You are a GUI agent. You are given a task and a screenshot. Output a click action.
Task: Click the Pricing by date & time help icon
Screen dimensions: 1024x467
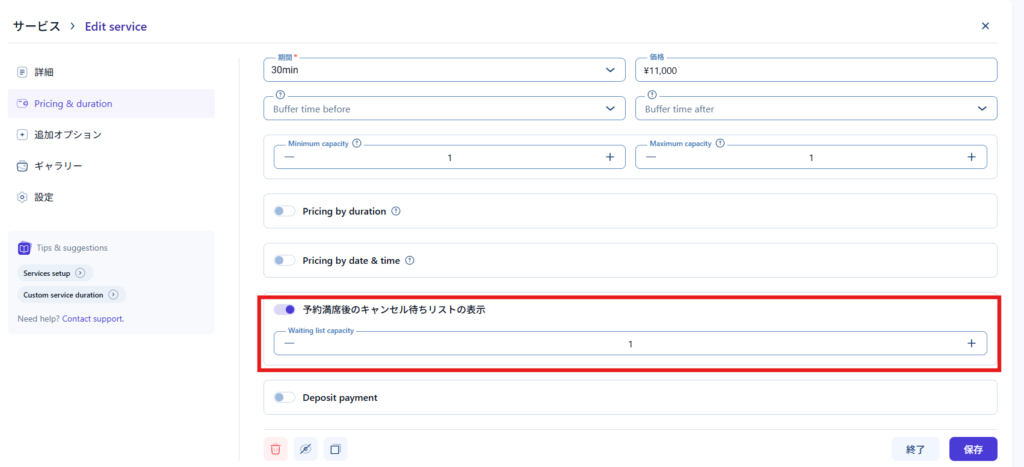[410, 260]
